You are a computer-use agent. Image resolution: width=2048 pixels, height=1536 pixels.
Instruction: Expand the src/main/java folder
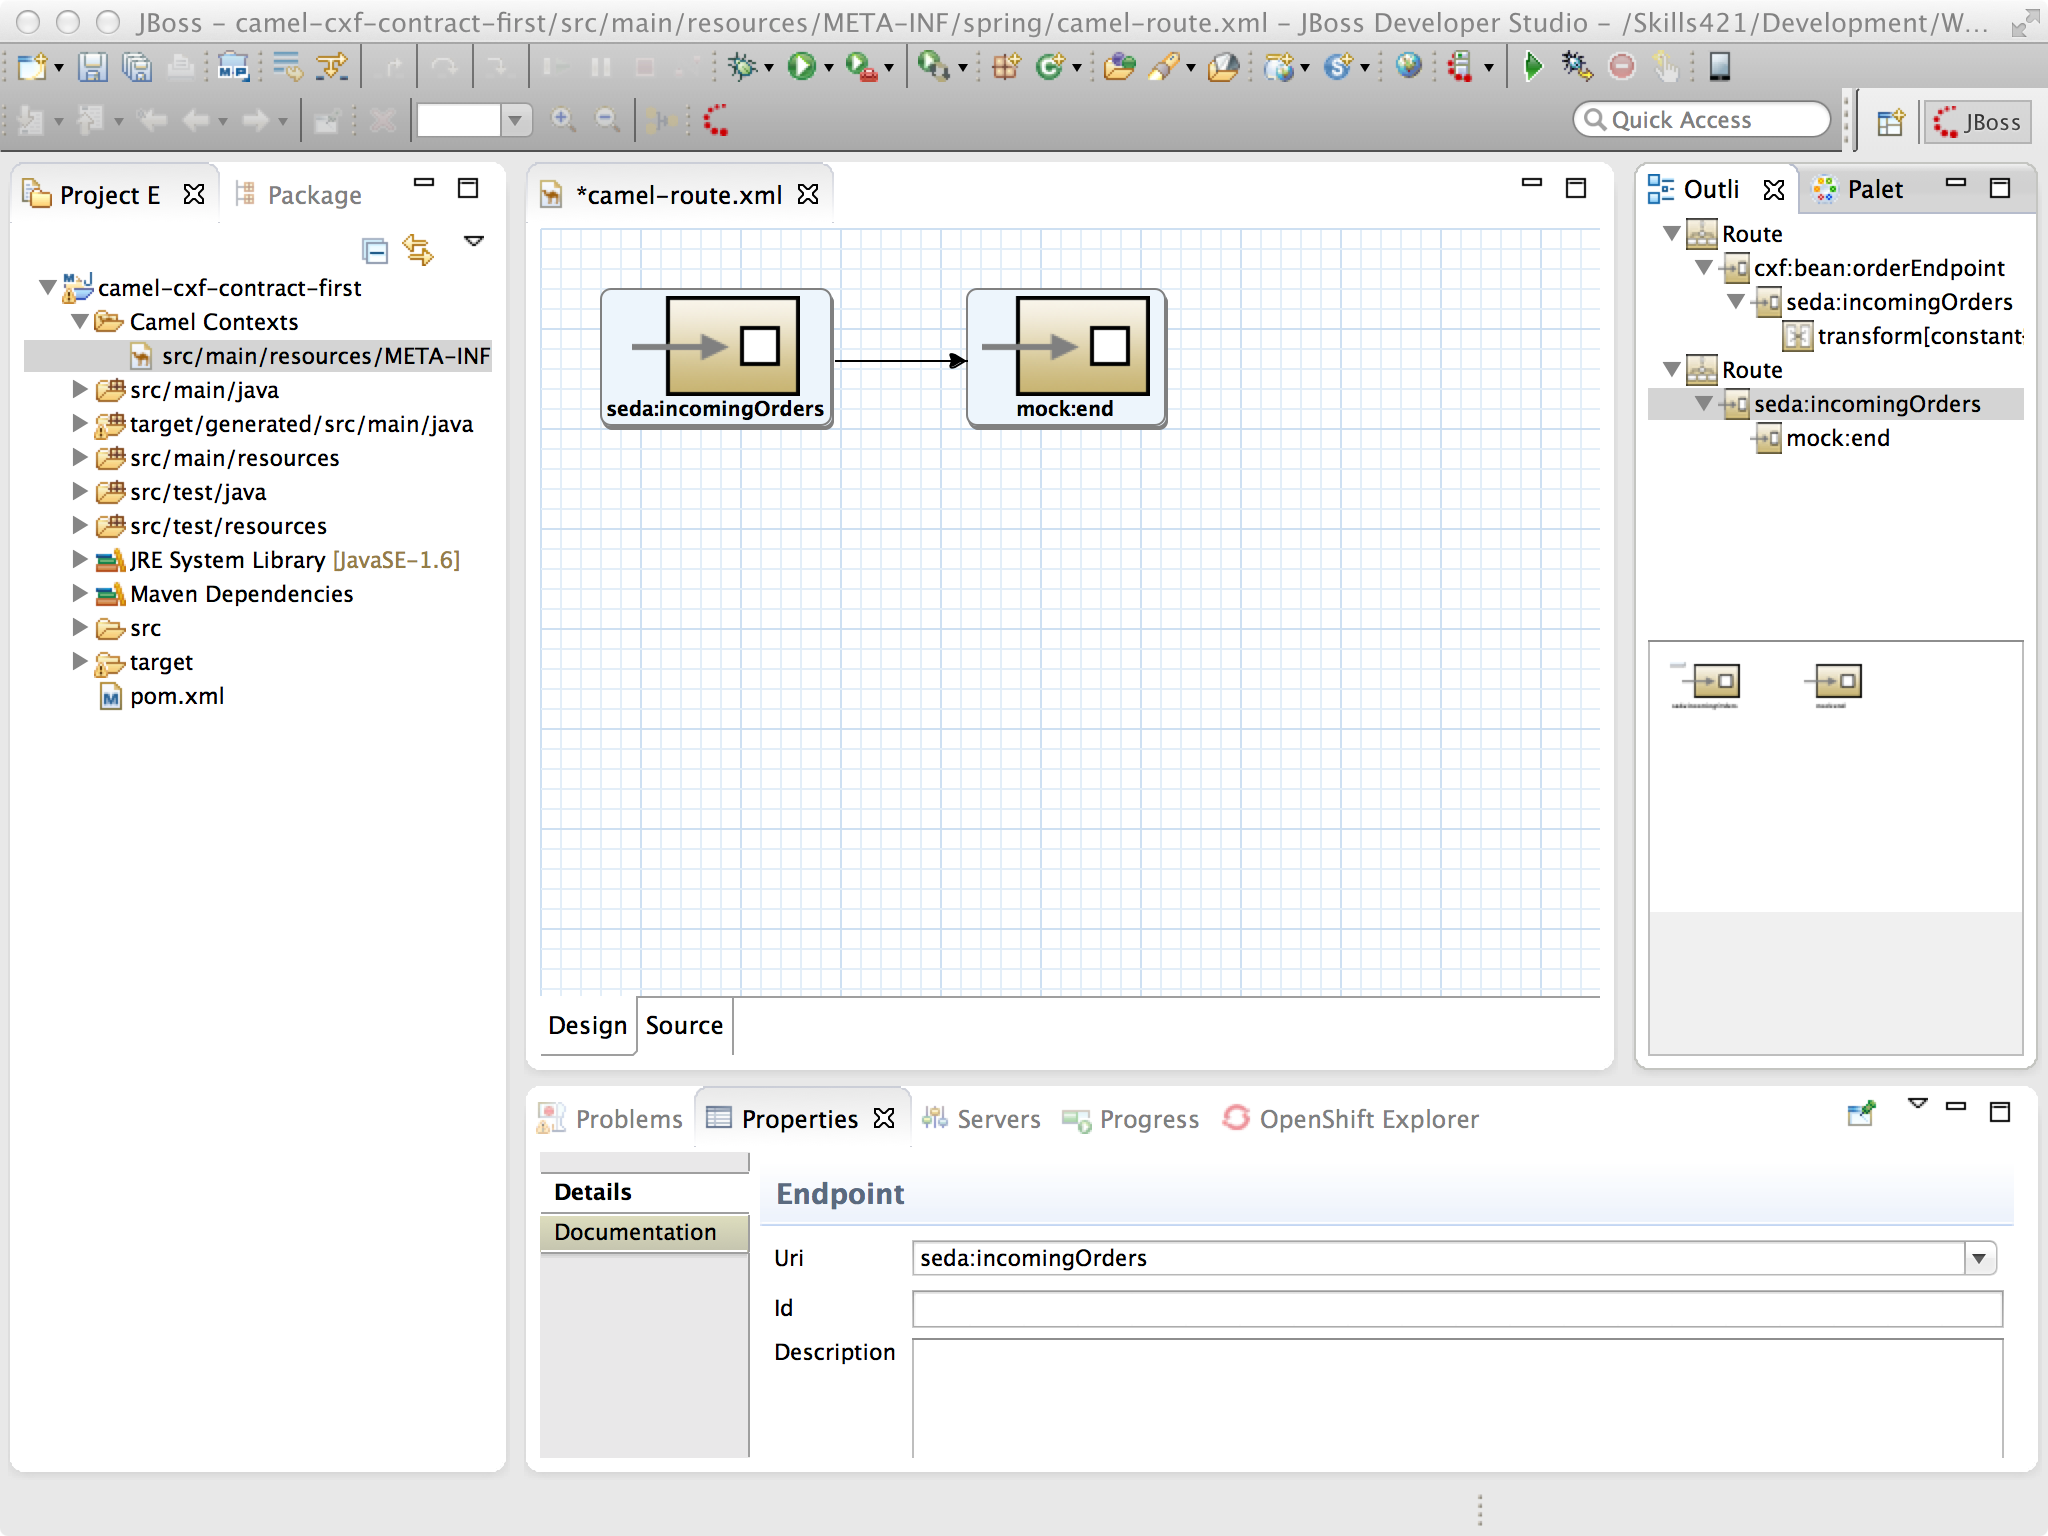click(80, 390)
